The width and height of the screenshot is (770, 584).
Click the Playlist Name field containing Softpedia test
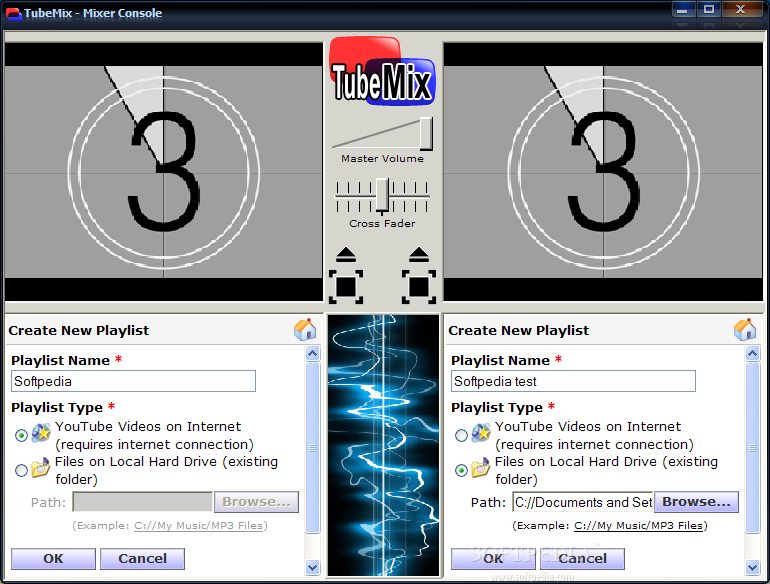[x=573, y=381]
